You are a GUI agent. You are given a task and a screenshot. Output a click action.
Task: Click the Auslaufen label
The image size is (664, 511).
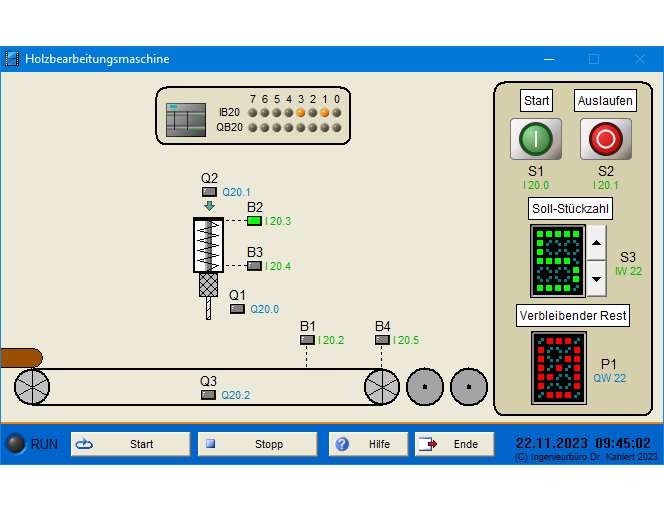pyautogui.click(x=605, y=100)
